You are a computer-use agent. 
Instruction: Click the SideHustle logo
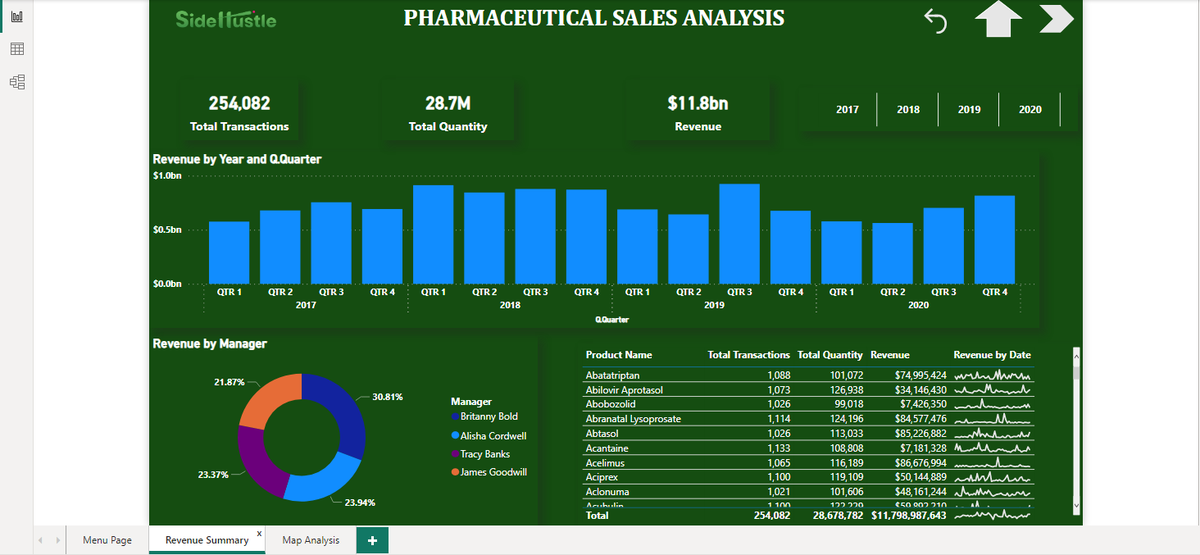[226, 19]
